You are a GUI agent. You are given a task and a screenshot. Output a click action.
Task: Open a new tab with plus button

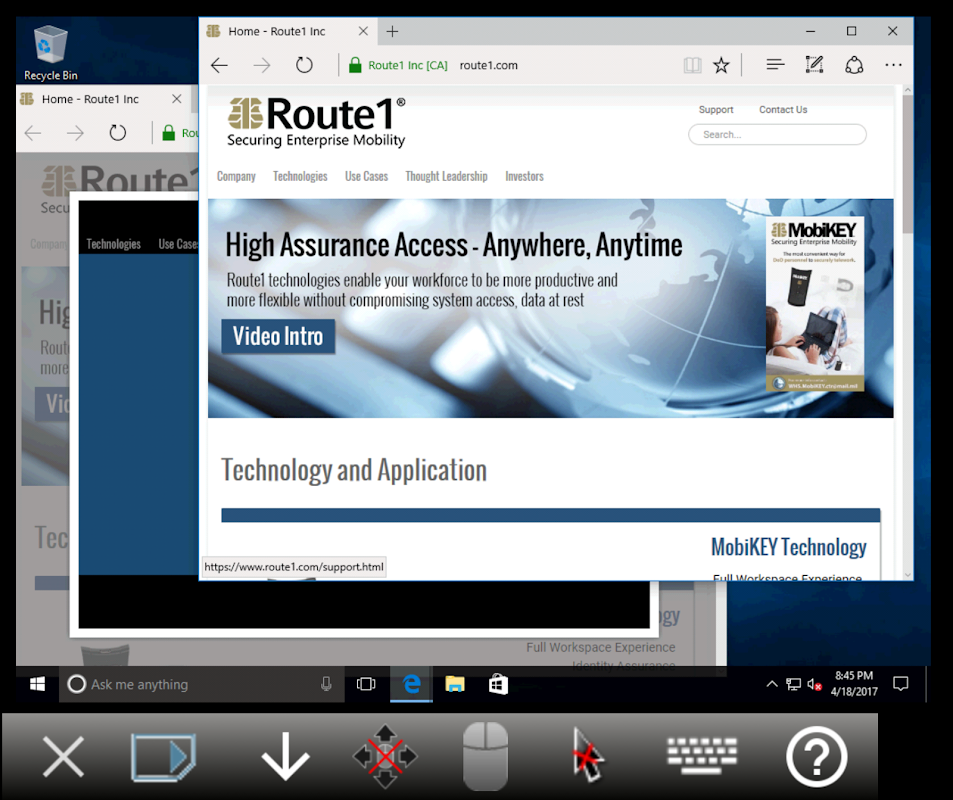tap(393, 31)
